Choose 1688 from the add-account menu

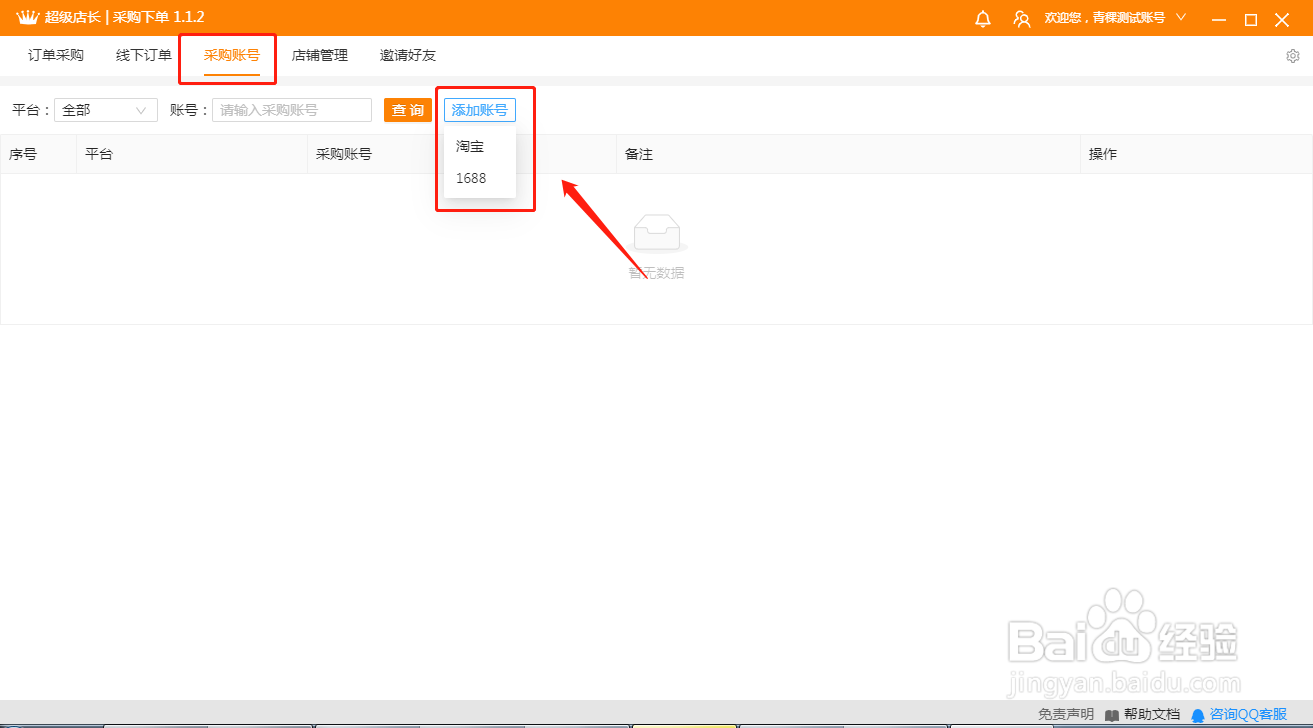pos(480,178)
